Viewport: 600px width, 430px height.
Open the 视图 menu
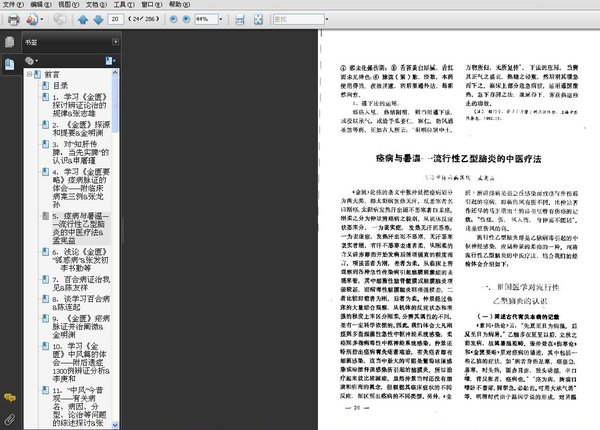pos(68,5)
